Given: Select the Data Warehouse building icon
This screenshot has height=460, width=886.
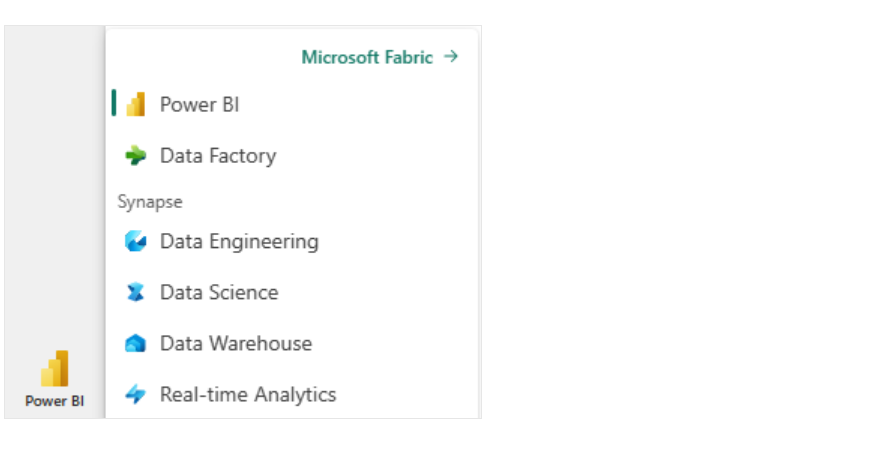Looking at the screenshot, I should (x=136, y=343).
